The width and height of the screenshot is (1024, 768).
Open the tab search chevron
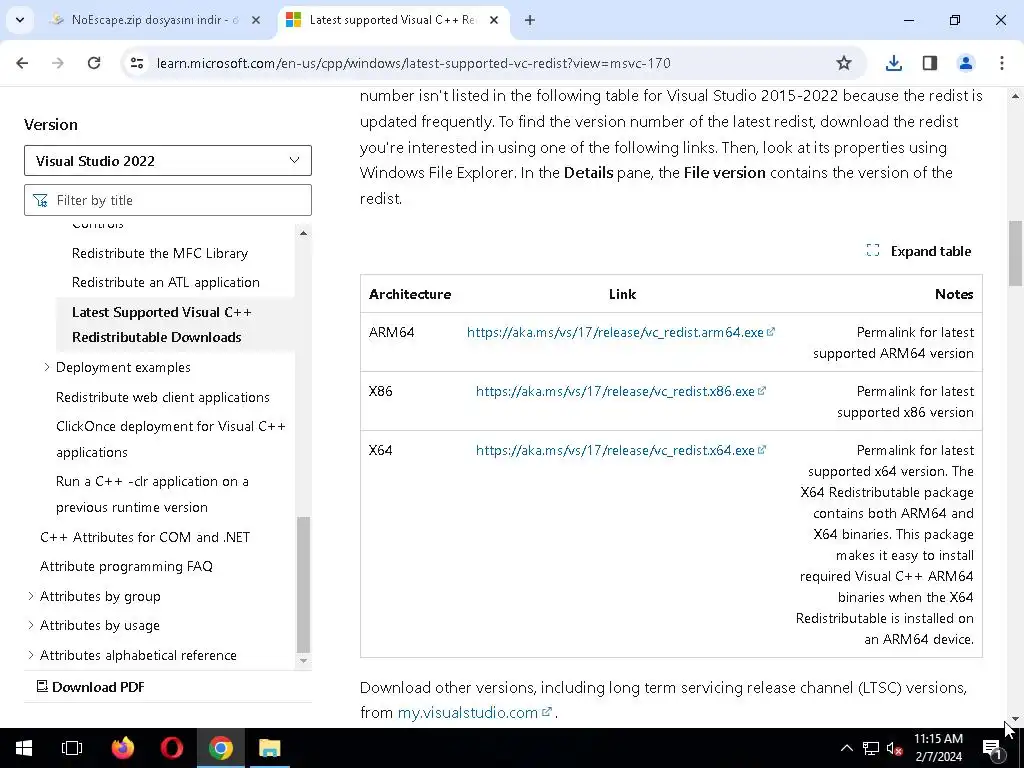click(20, 20)
